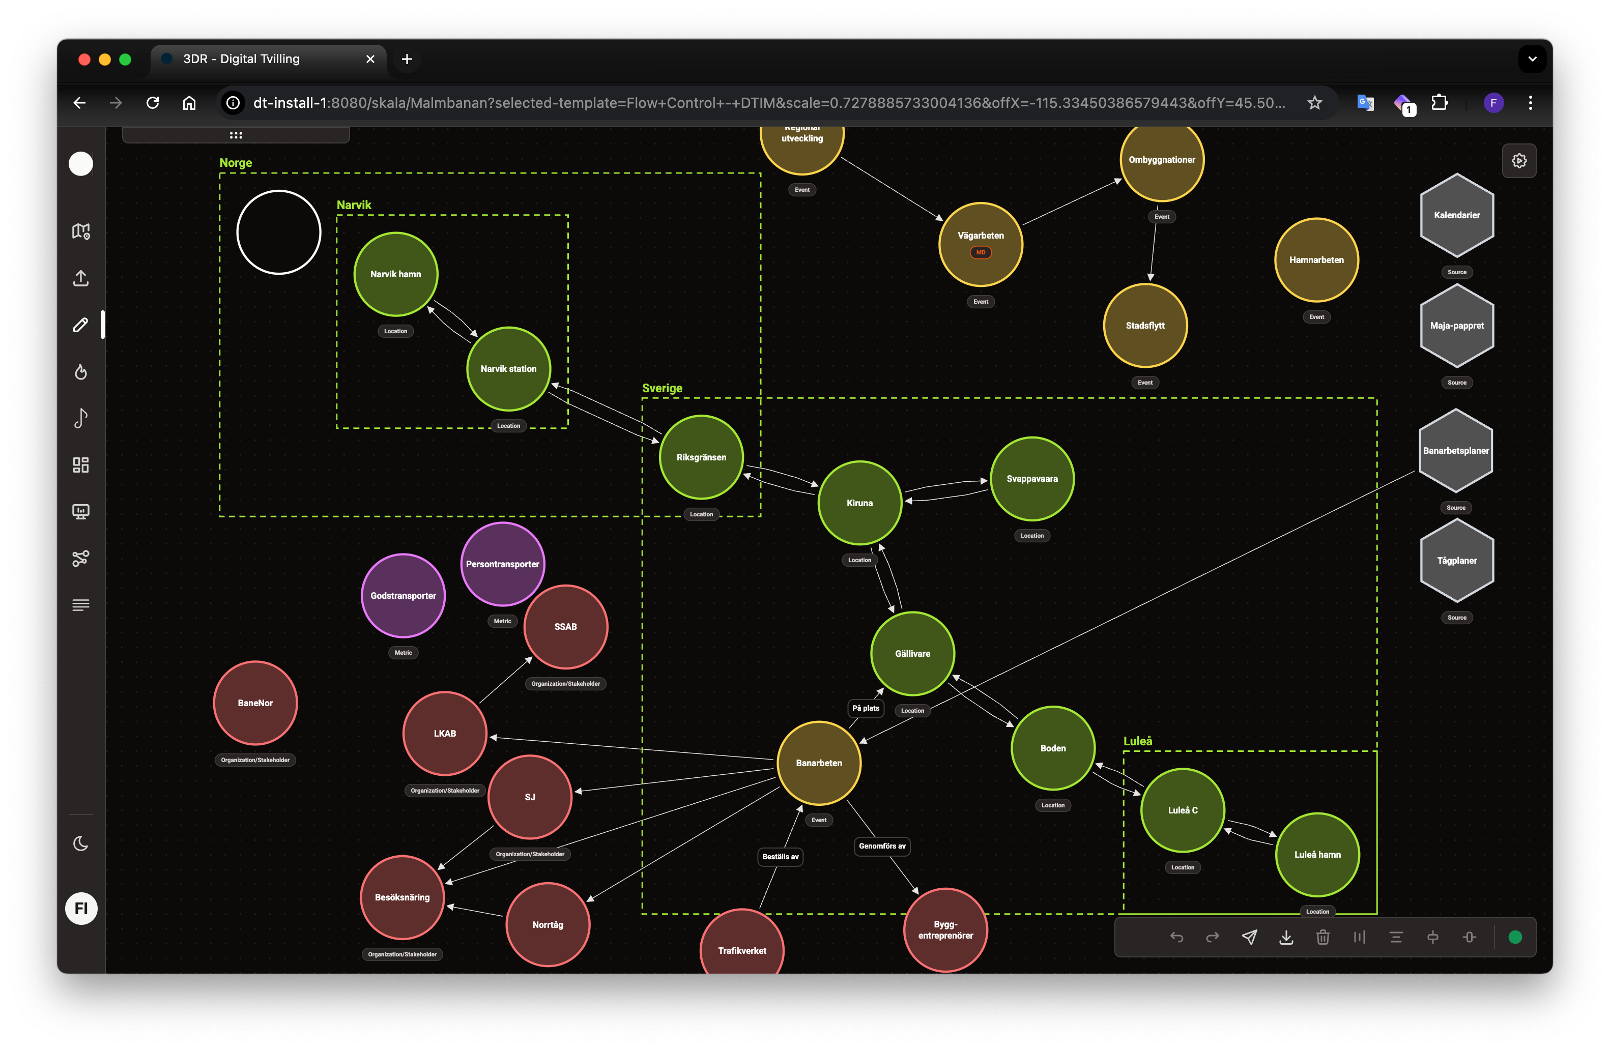Image resolution: width=1610 pixels, height=1050 pixels.
Task: Select the Kiruna node on the canvas
Action: (859, 502)
